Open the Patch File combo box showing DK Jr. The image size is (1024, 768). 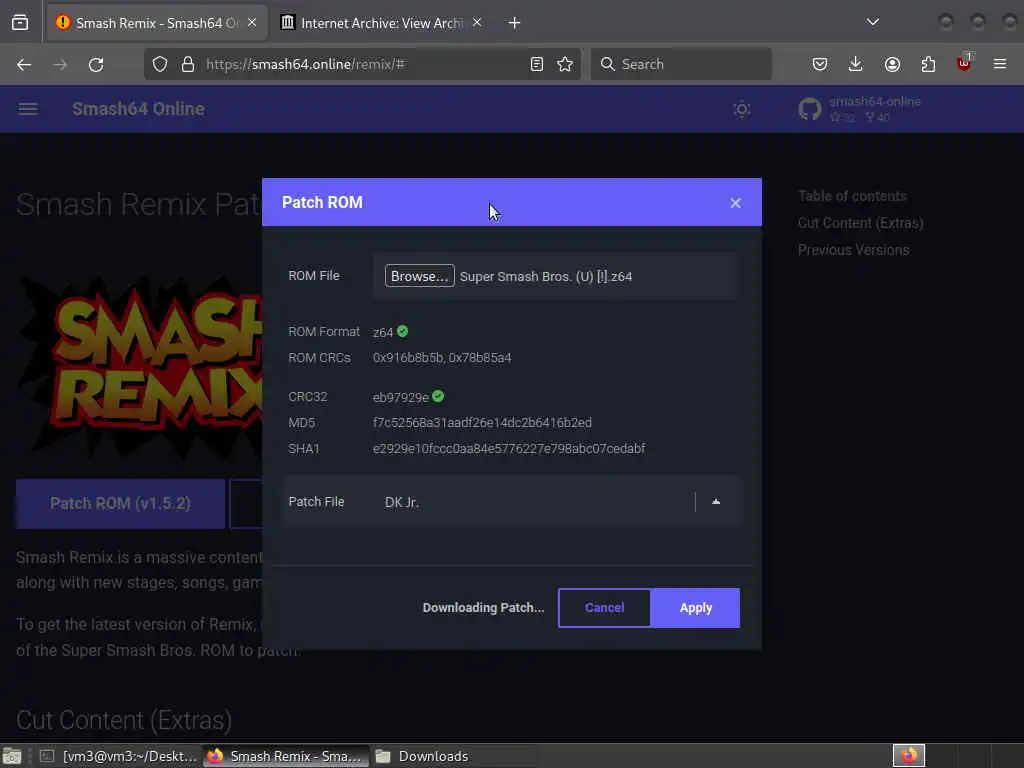513,502
